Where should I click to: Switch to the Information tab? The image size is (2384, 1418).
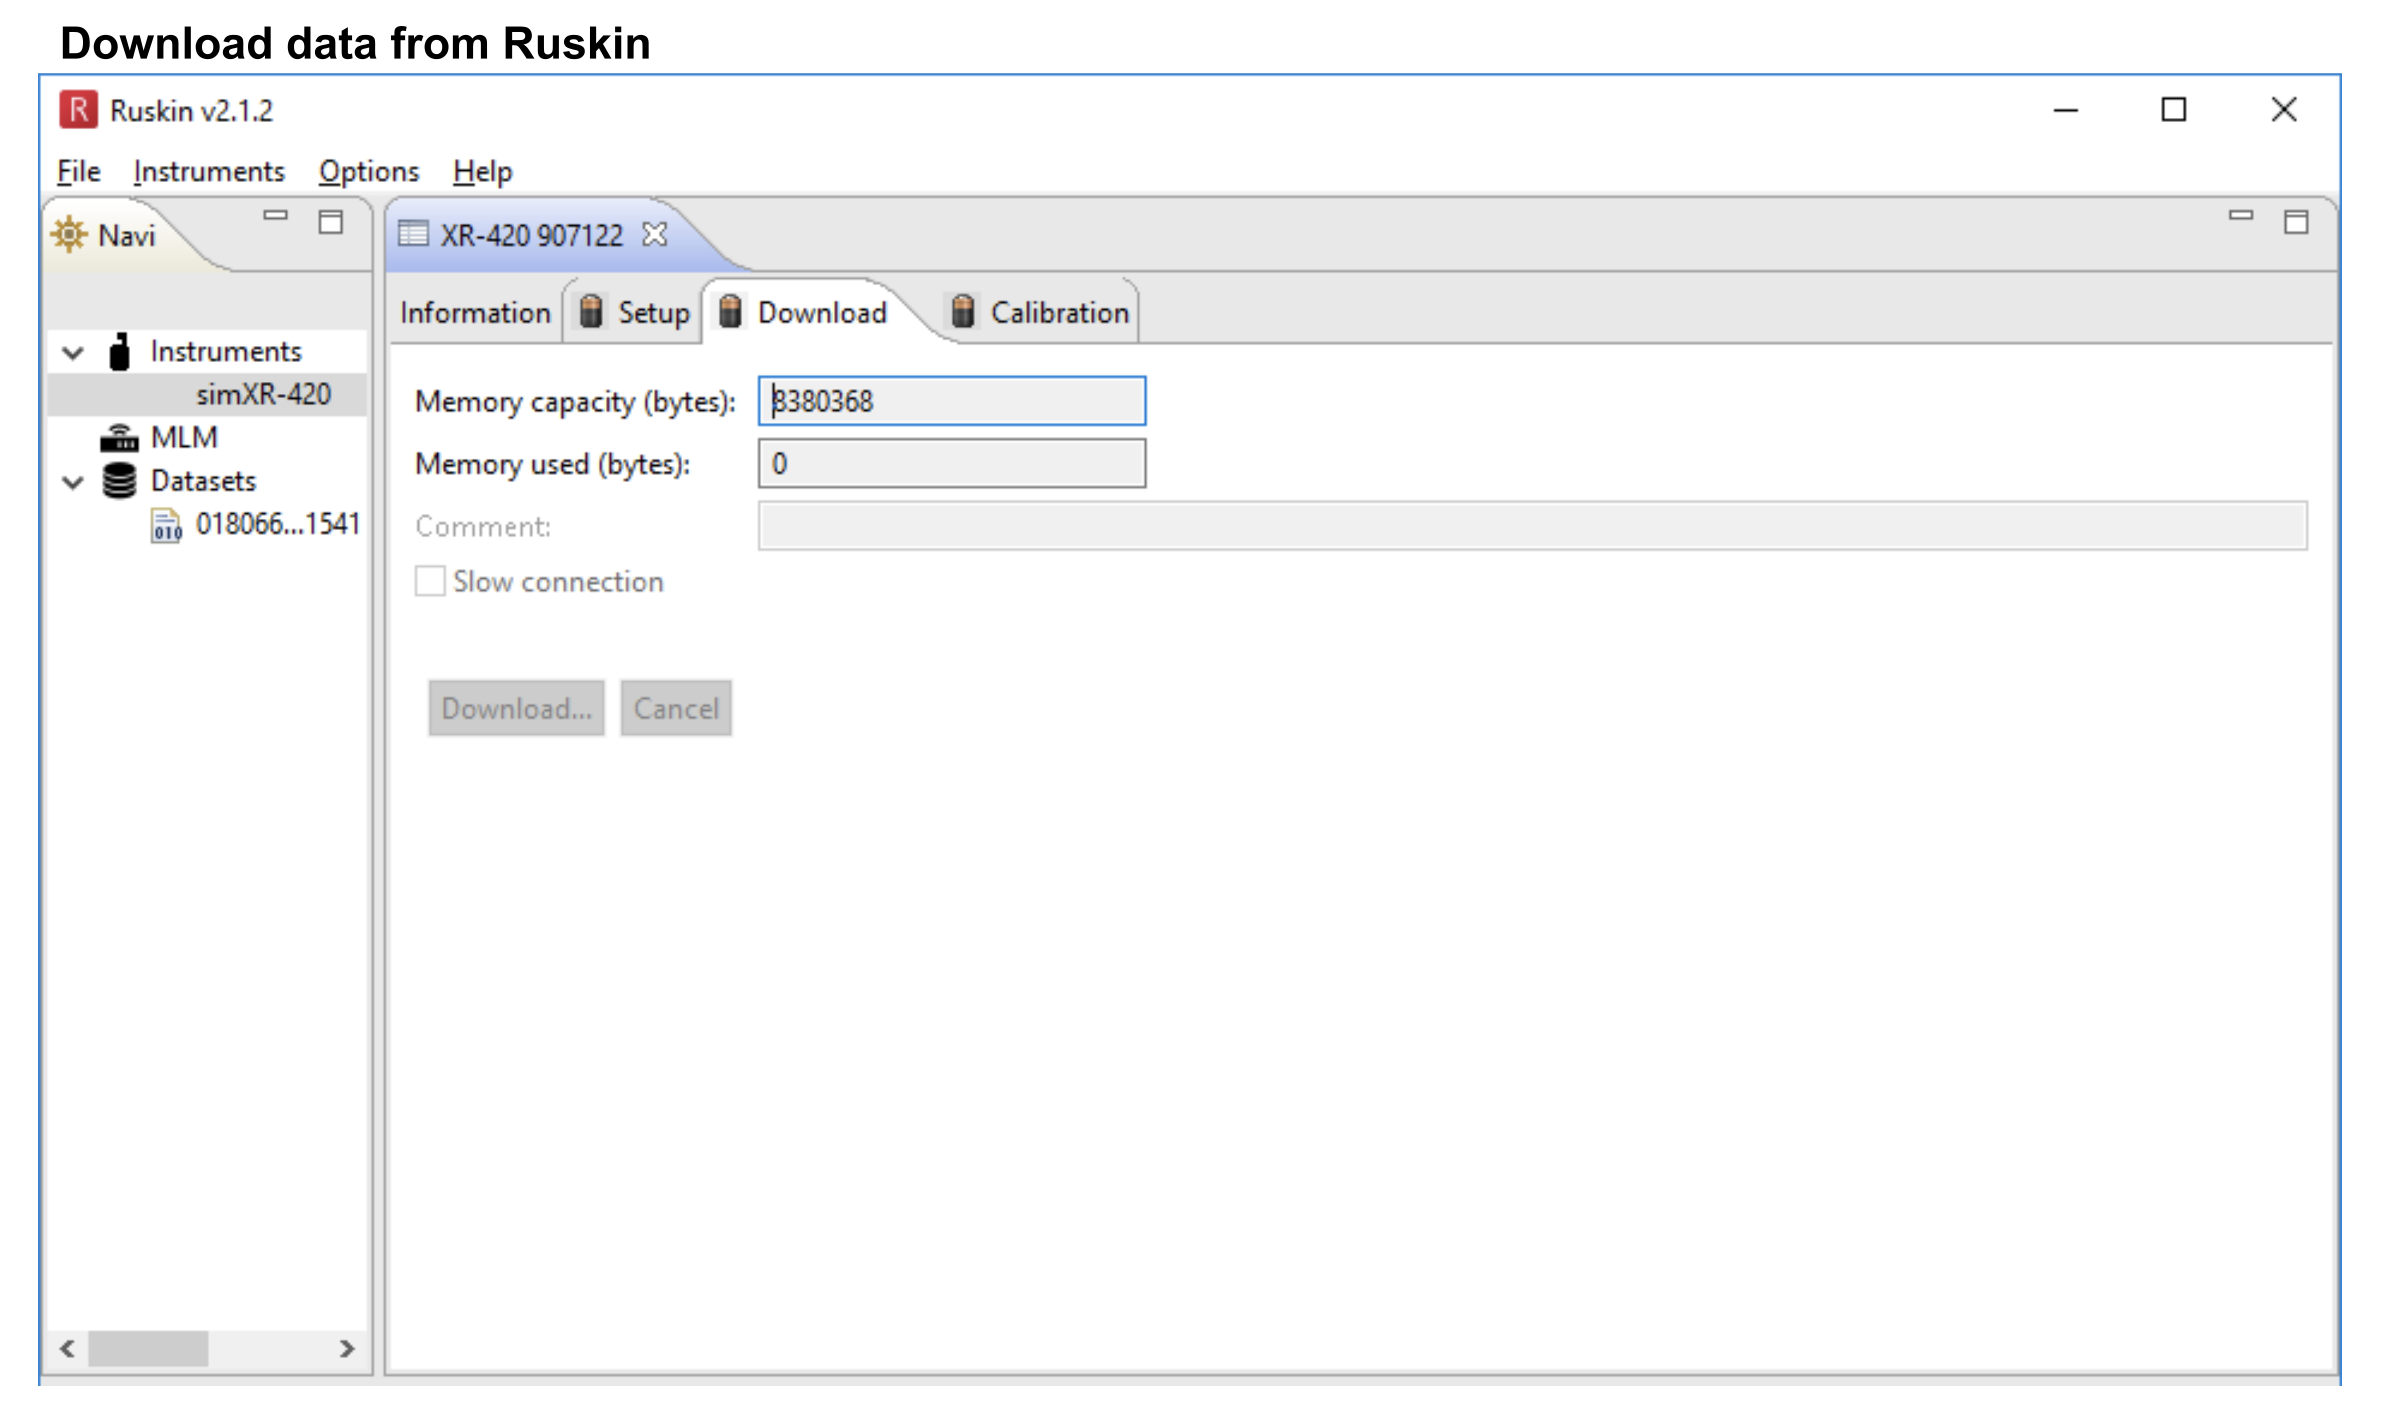(475, 313)
